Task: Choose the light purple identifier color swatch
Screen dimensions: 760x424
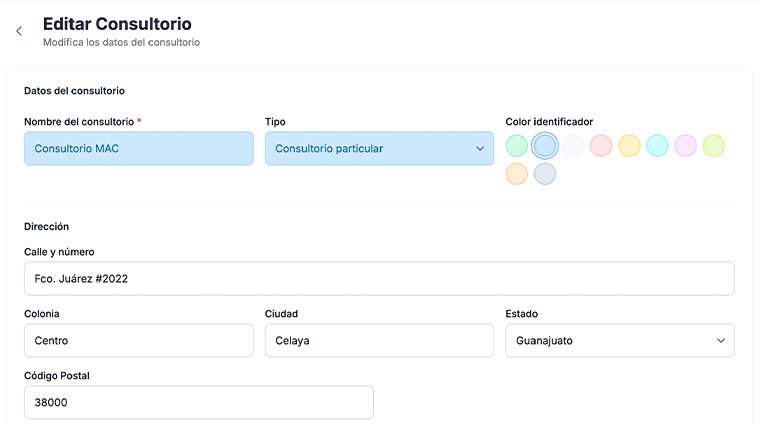Action: click(x=685, y=146)
